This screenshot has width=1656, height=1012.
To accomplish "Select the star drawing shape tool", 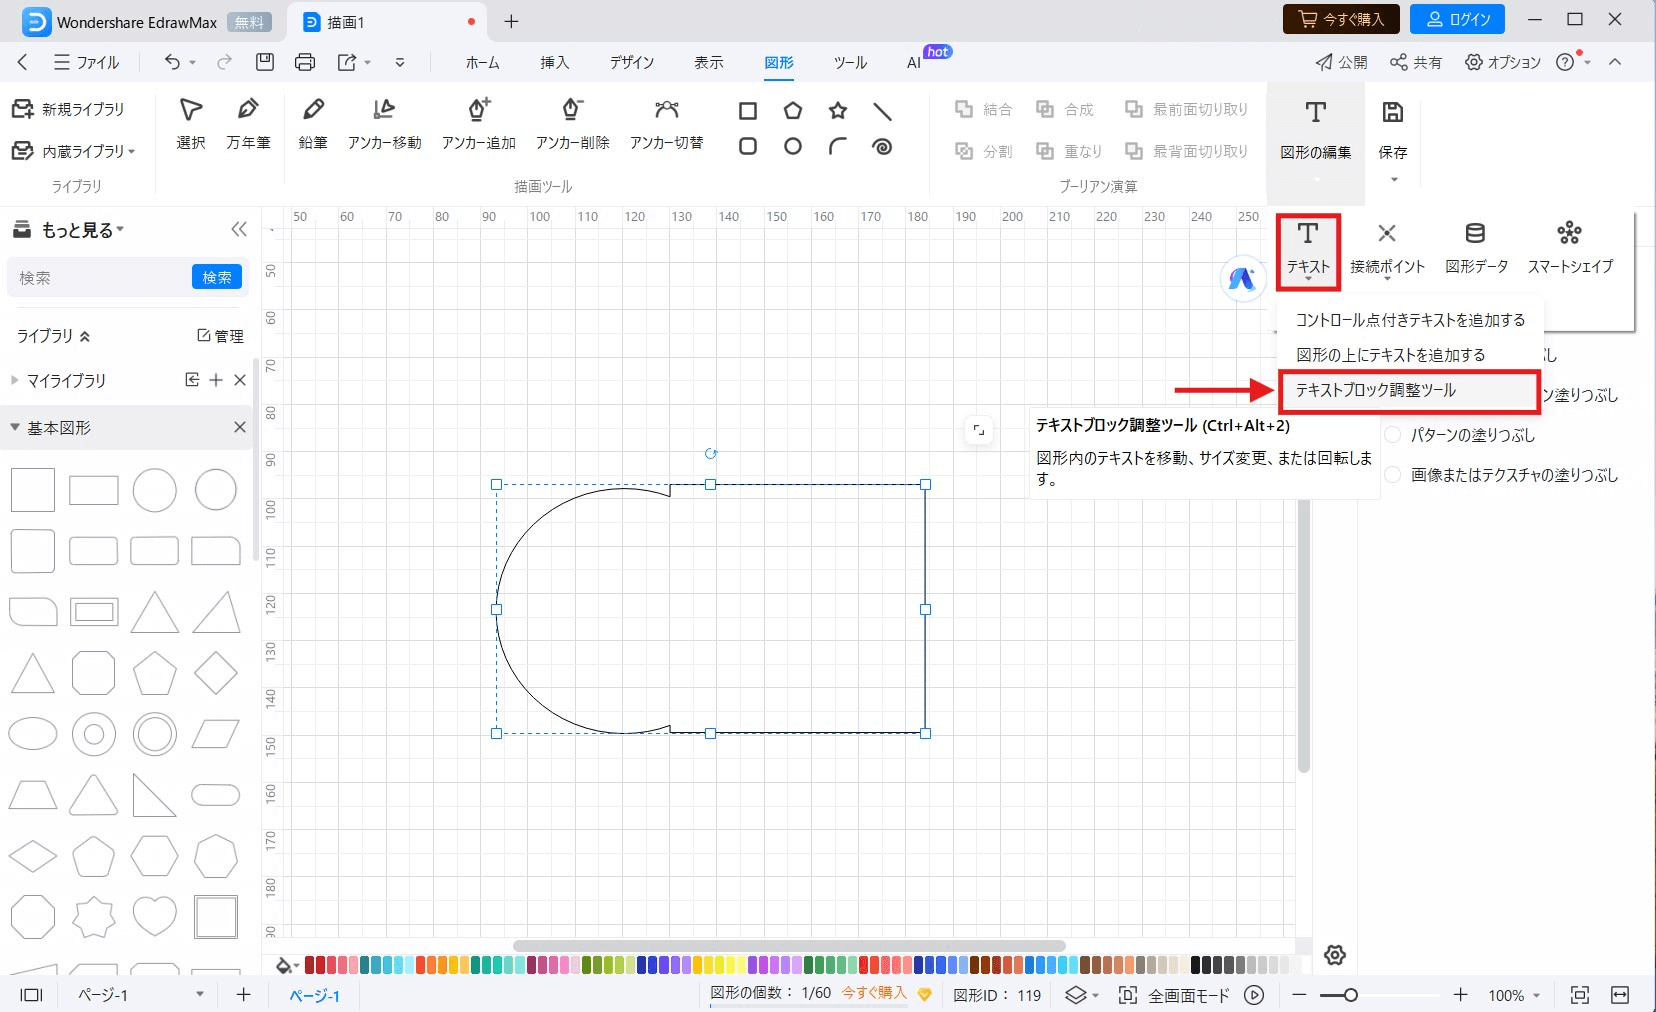I will point(838,111).
